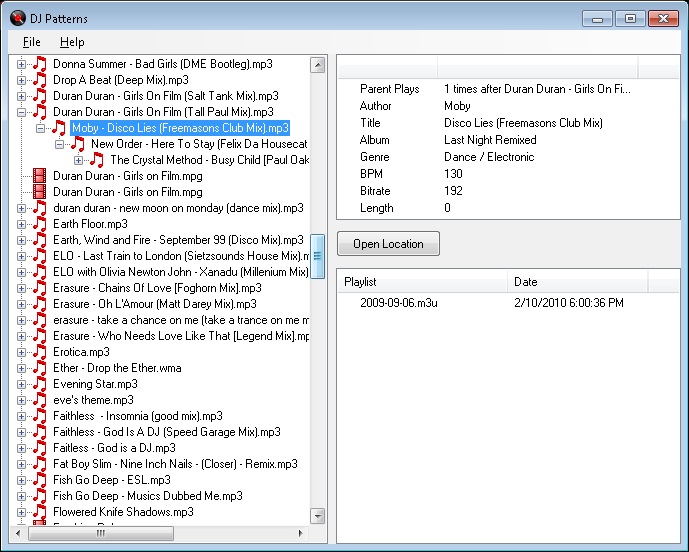Click music note icon for Erasure - Oh L'Amour
Image resolution: width=689 pixels, height=552 pixels.
pos(40,304)
